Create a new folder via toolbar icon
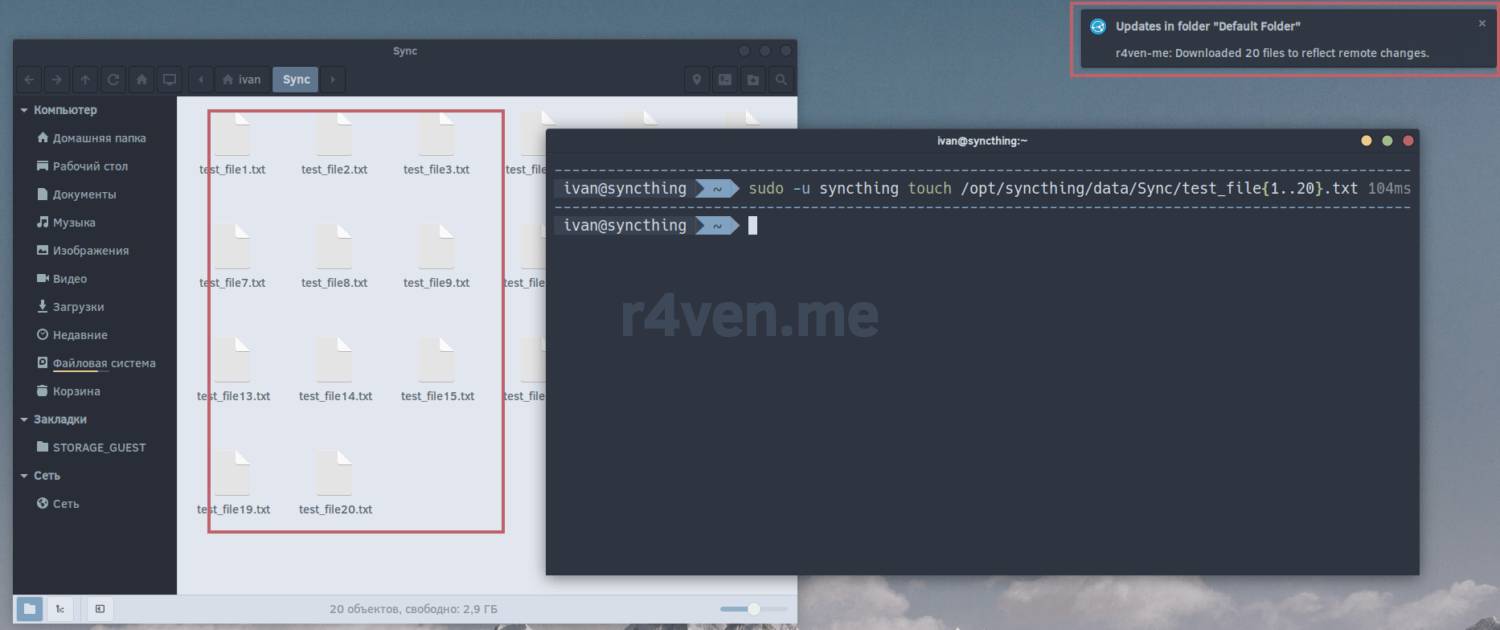This screenshot has height=630, width=1500. click(x=753, y=80)
